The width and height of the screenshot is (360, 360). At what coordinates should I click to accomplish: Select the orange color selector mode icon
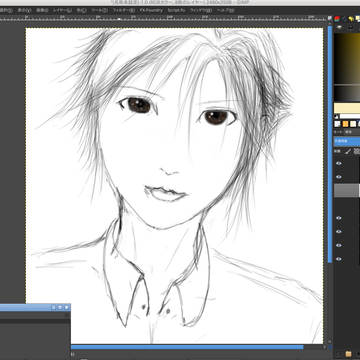click(345, 124)
